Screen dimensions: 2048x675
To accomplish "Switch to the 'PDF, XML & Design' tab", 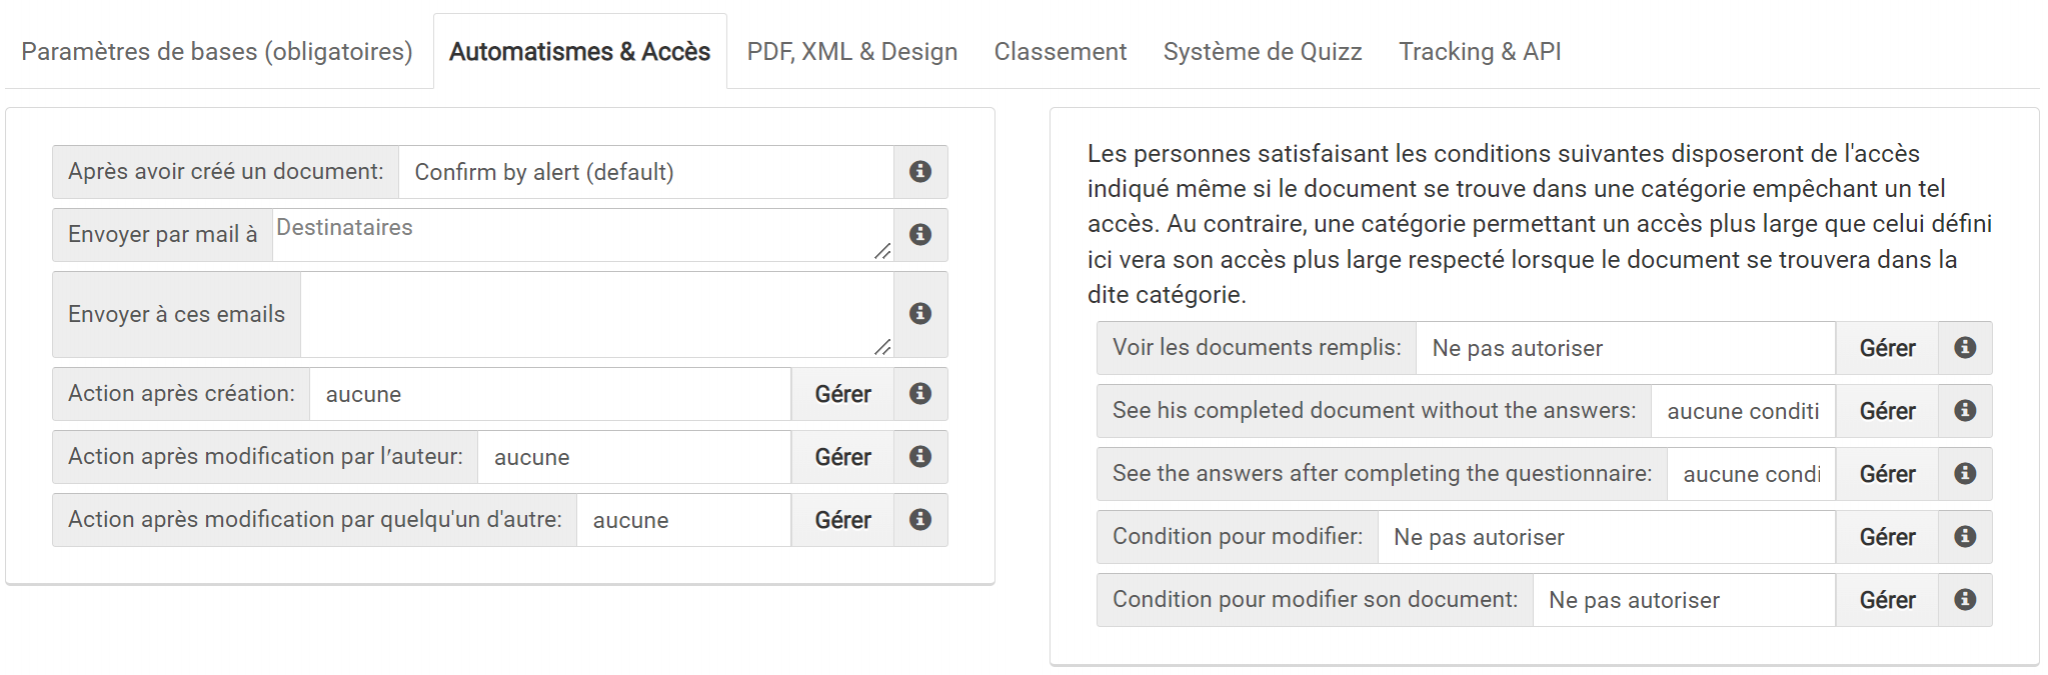I will (x=848, y=51).
